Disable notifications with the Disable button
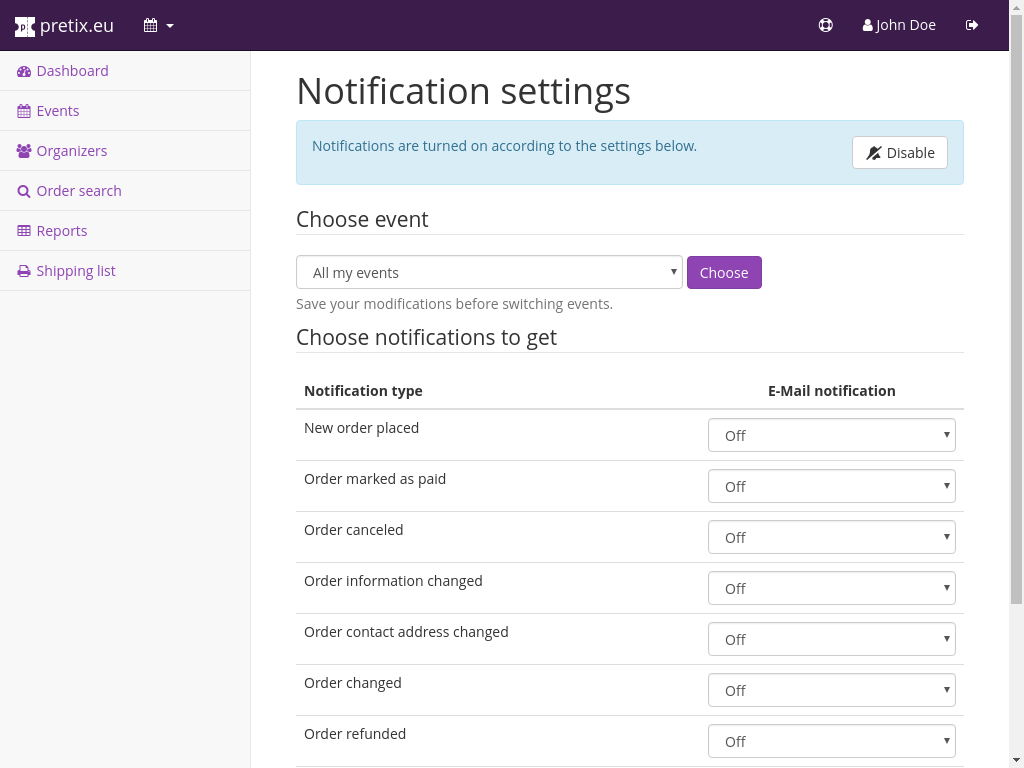1024x768 pixels. [x=899, y=153]
